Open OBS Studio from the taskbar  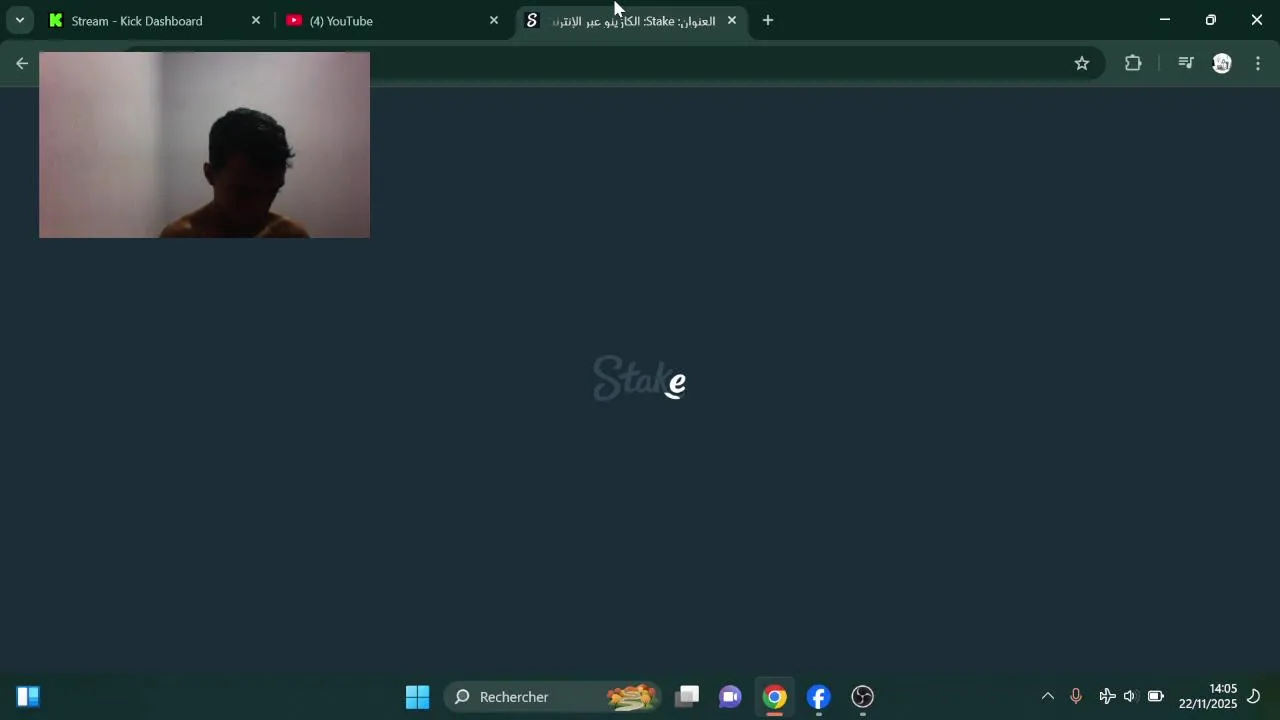pyautogui.click(x=862, y=696)
